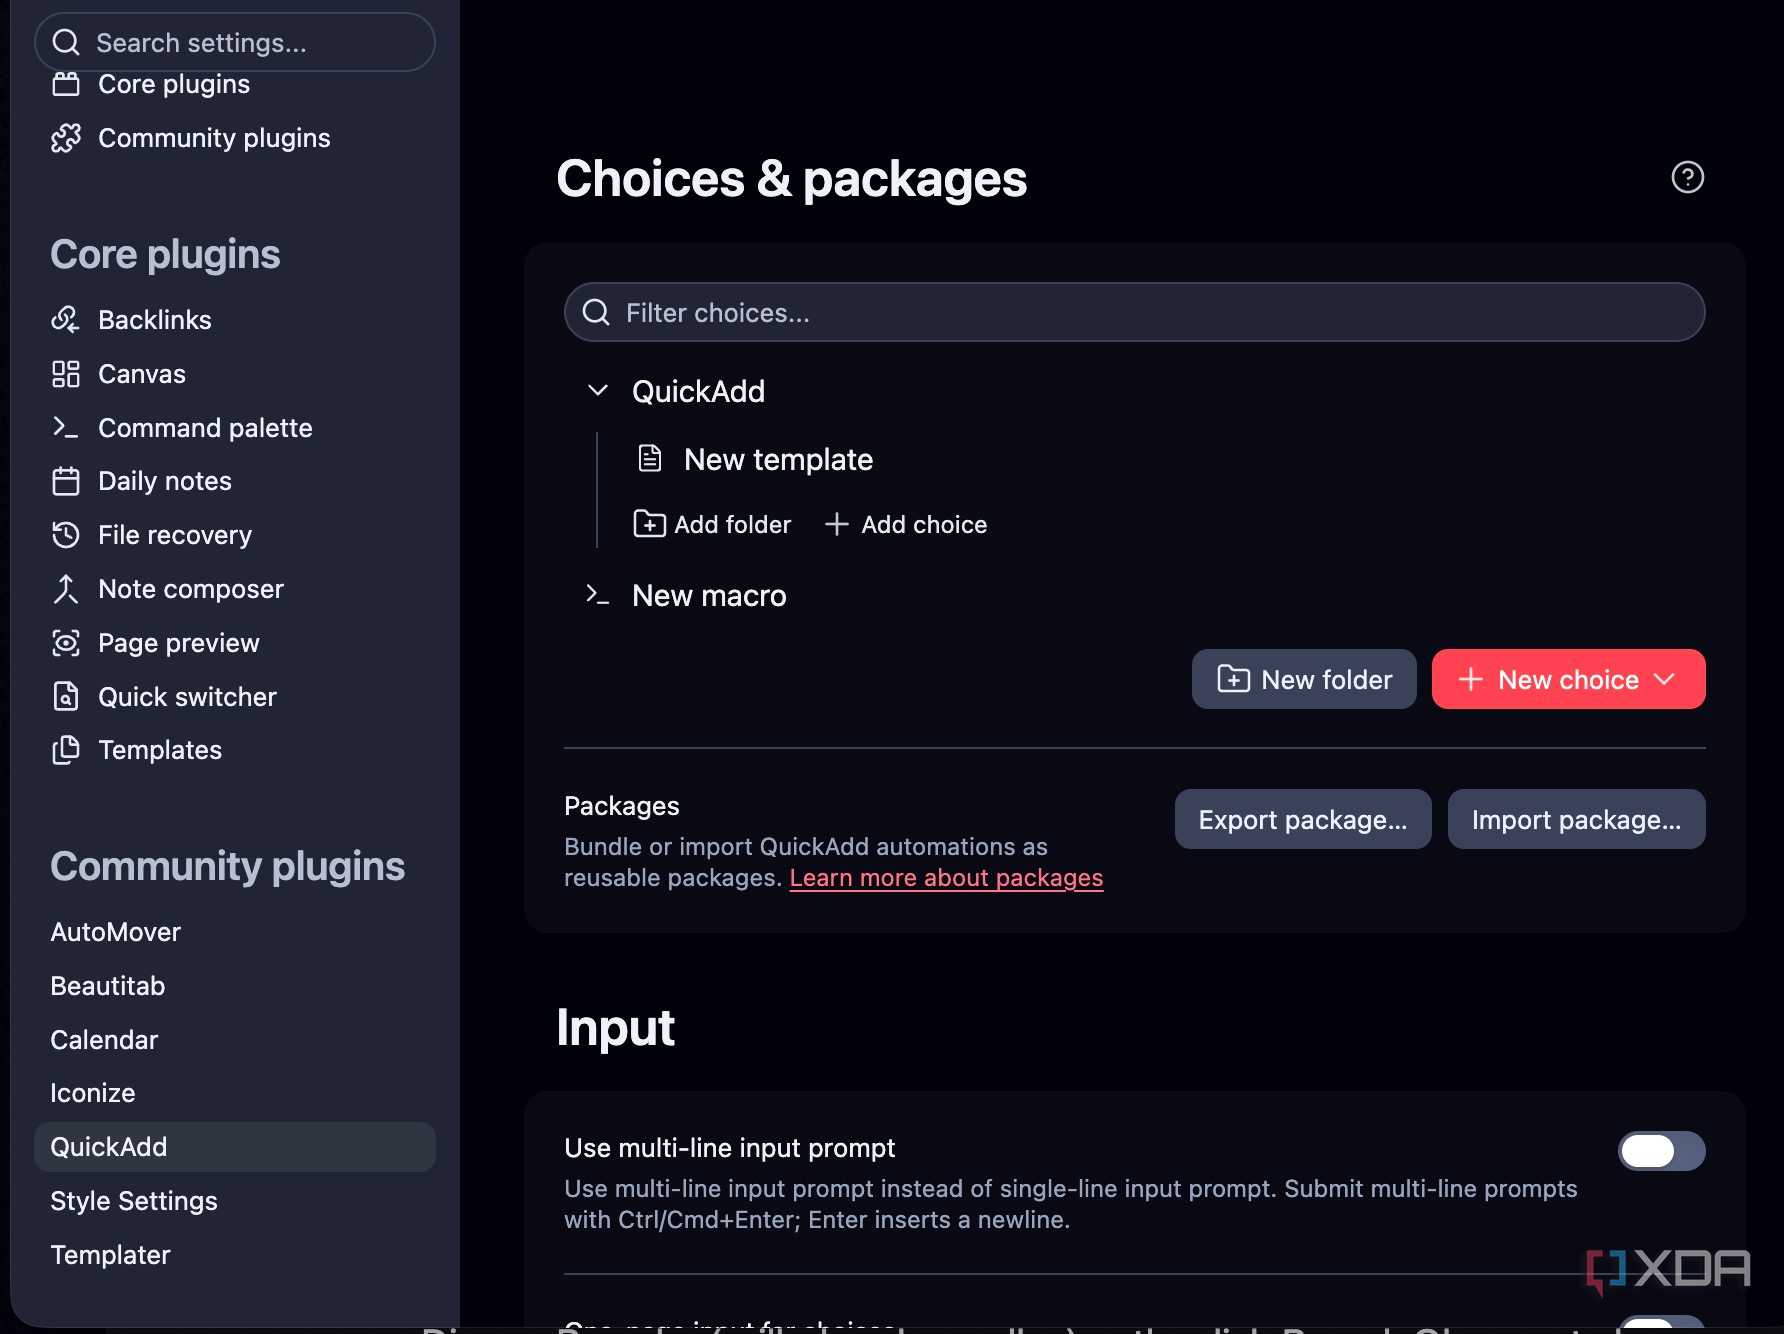Viewport: 1784px width, 1334px height.
Task: Click the New macro prompt icon
Action: pyautogui.click(x=597, y=595)
